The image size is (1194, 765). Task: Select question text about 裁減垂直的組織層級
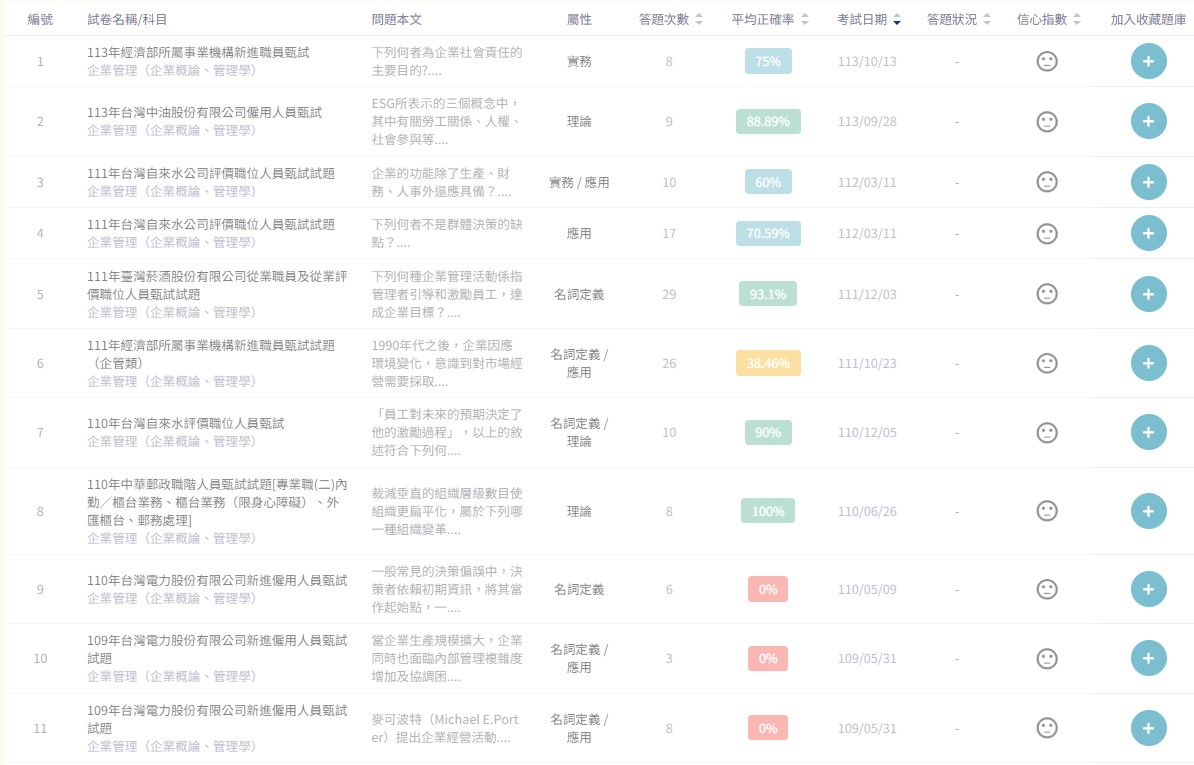point(447,511)
